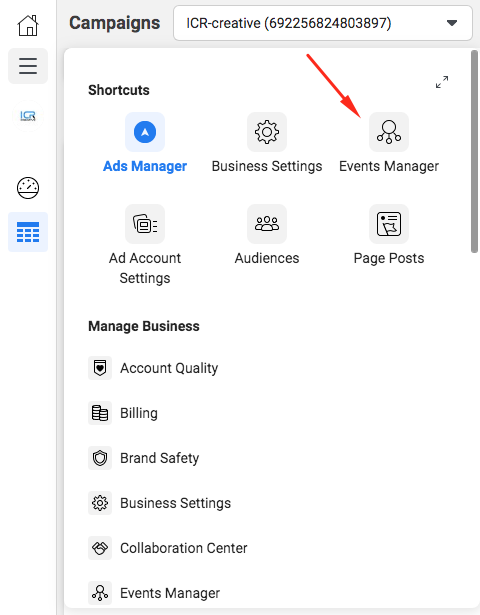480x615 pixels.
Task: Toggle the hamburger menu button
Action: (x=28, y=66)
